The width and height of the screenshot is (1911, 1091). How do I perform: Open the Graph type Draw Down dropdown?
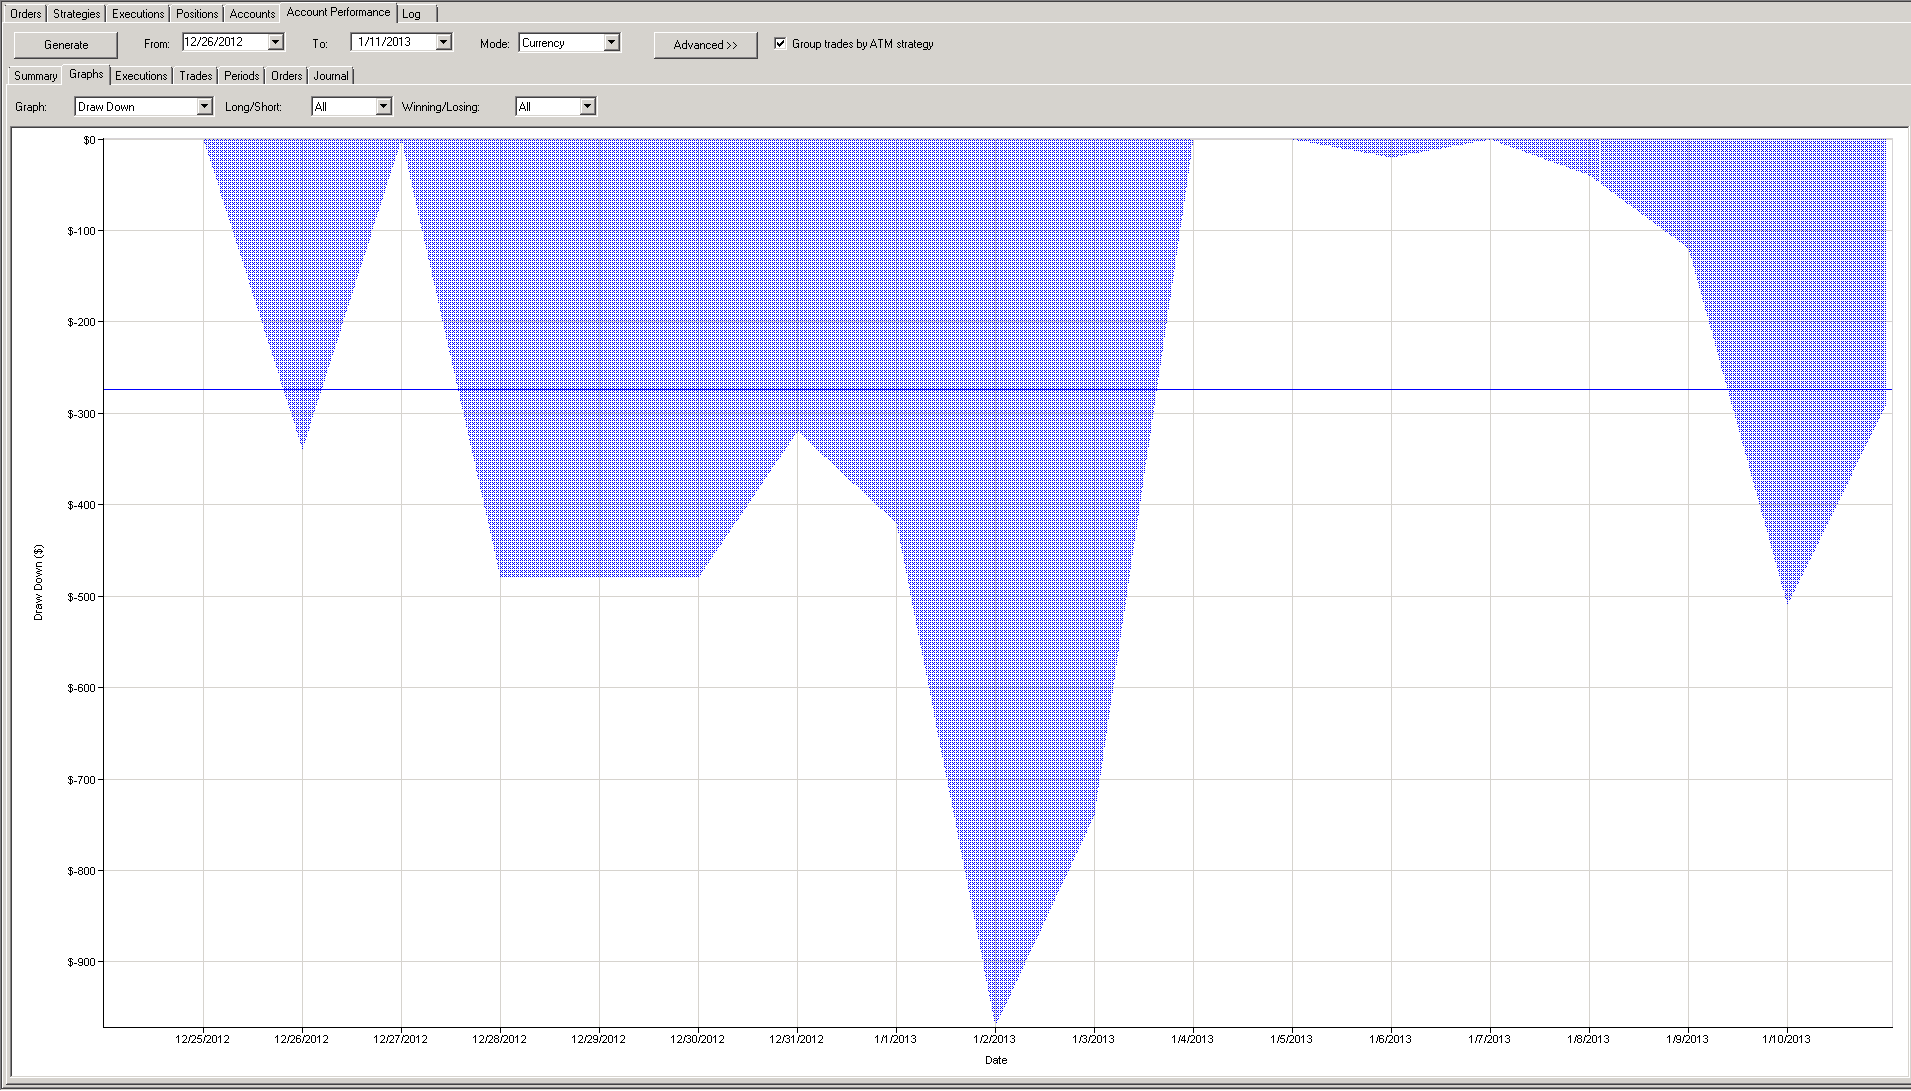pos(144,107)
